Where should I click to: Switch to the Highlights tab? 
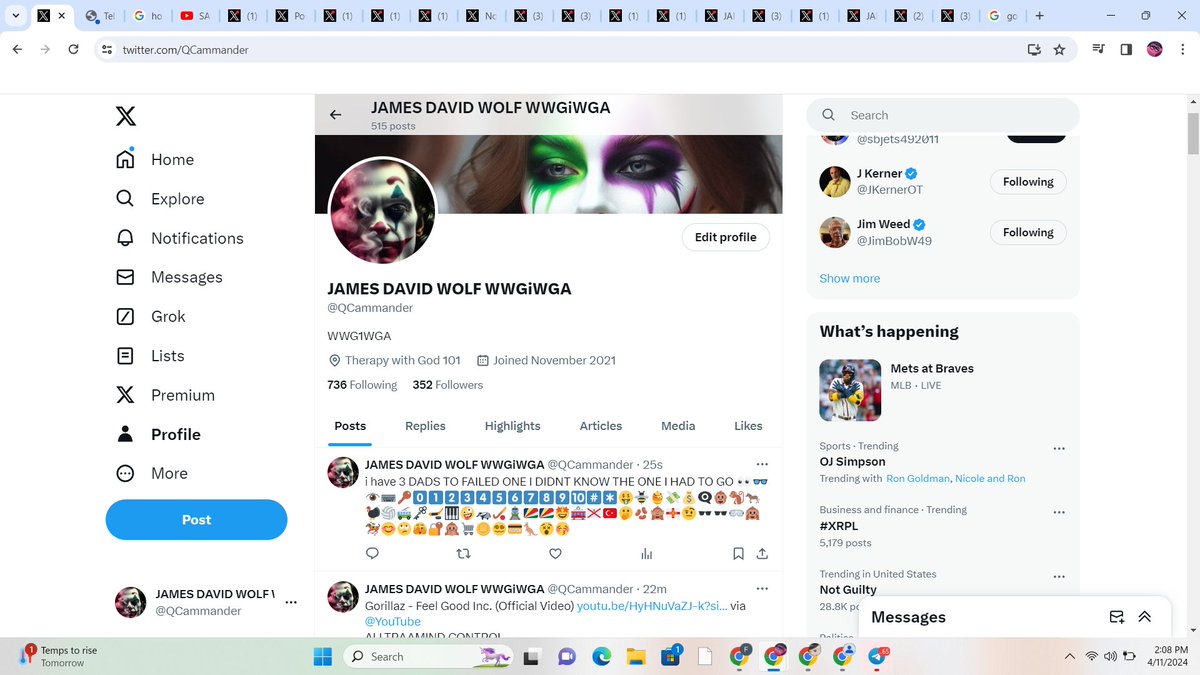(x=512, y=426)
